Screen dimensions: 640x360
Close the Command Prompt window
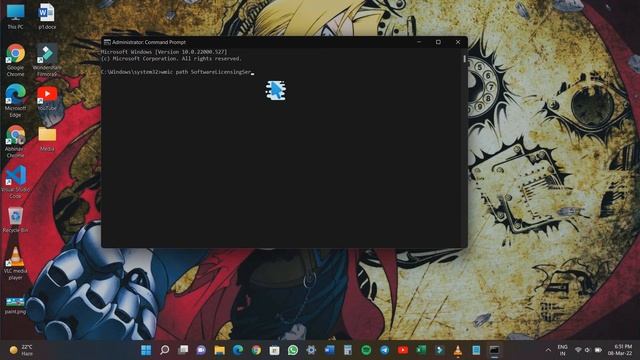tap(458, 42)
